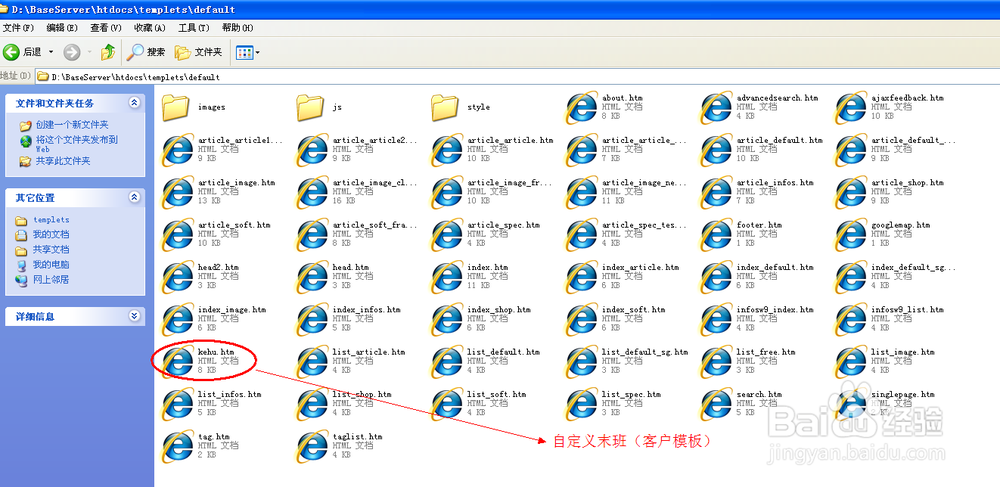Select the article_default.htm file icon
The image size is (1000, 487).
tap(716, 150)
